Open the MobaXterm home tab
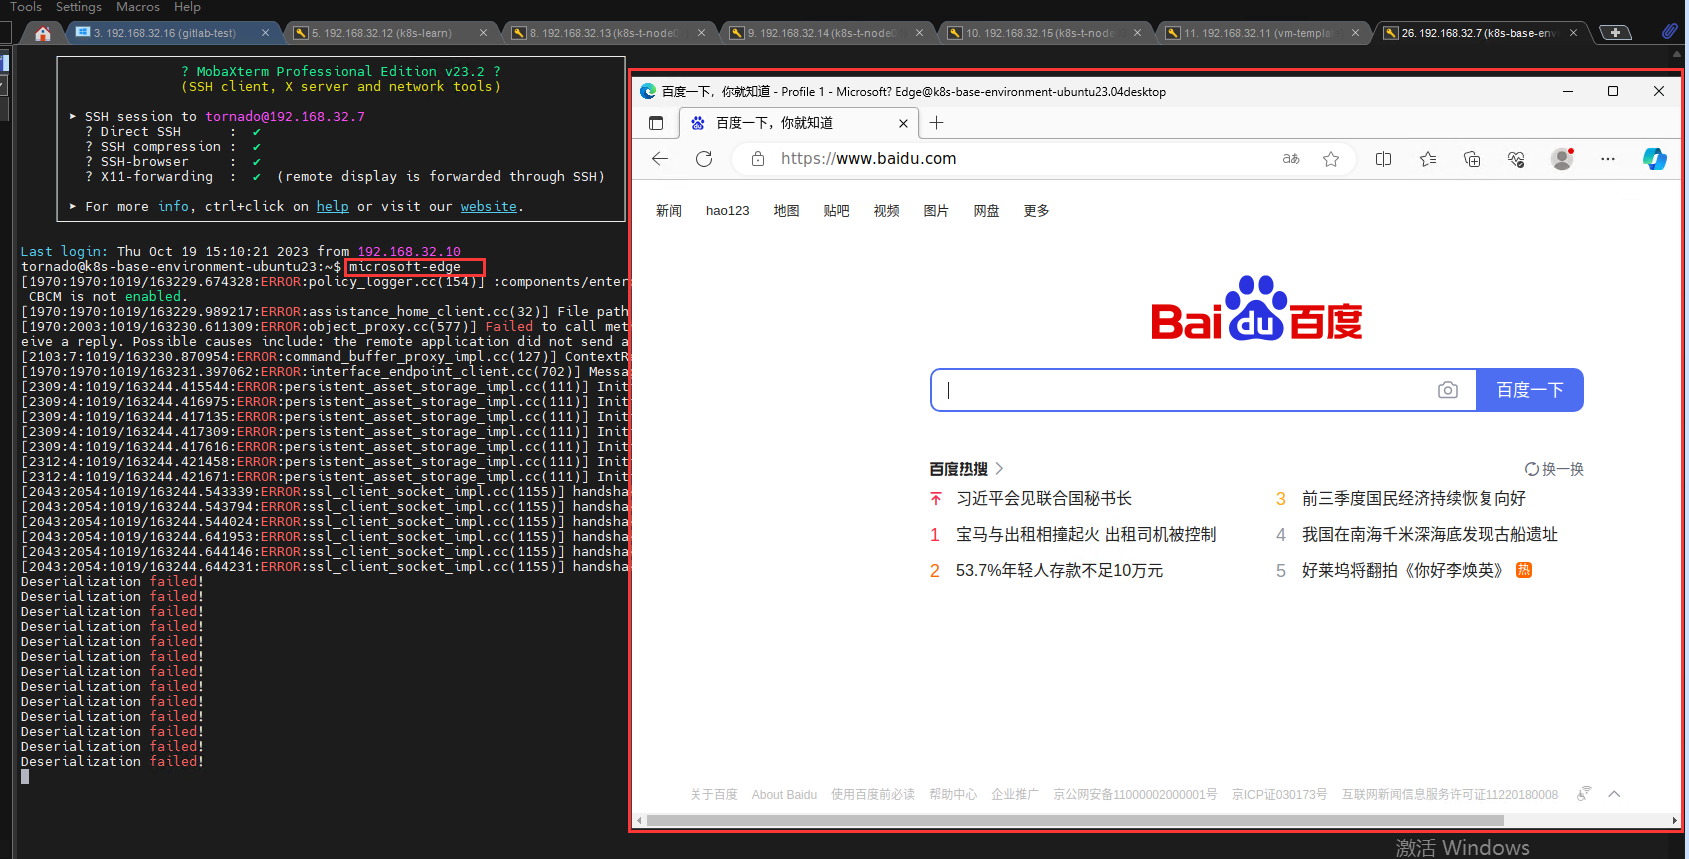This screenshot has height=859, width=1689. (x=42, y=33)
